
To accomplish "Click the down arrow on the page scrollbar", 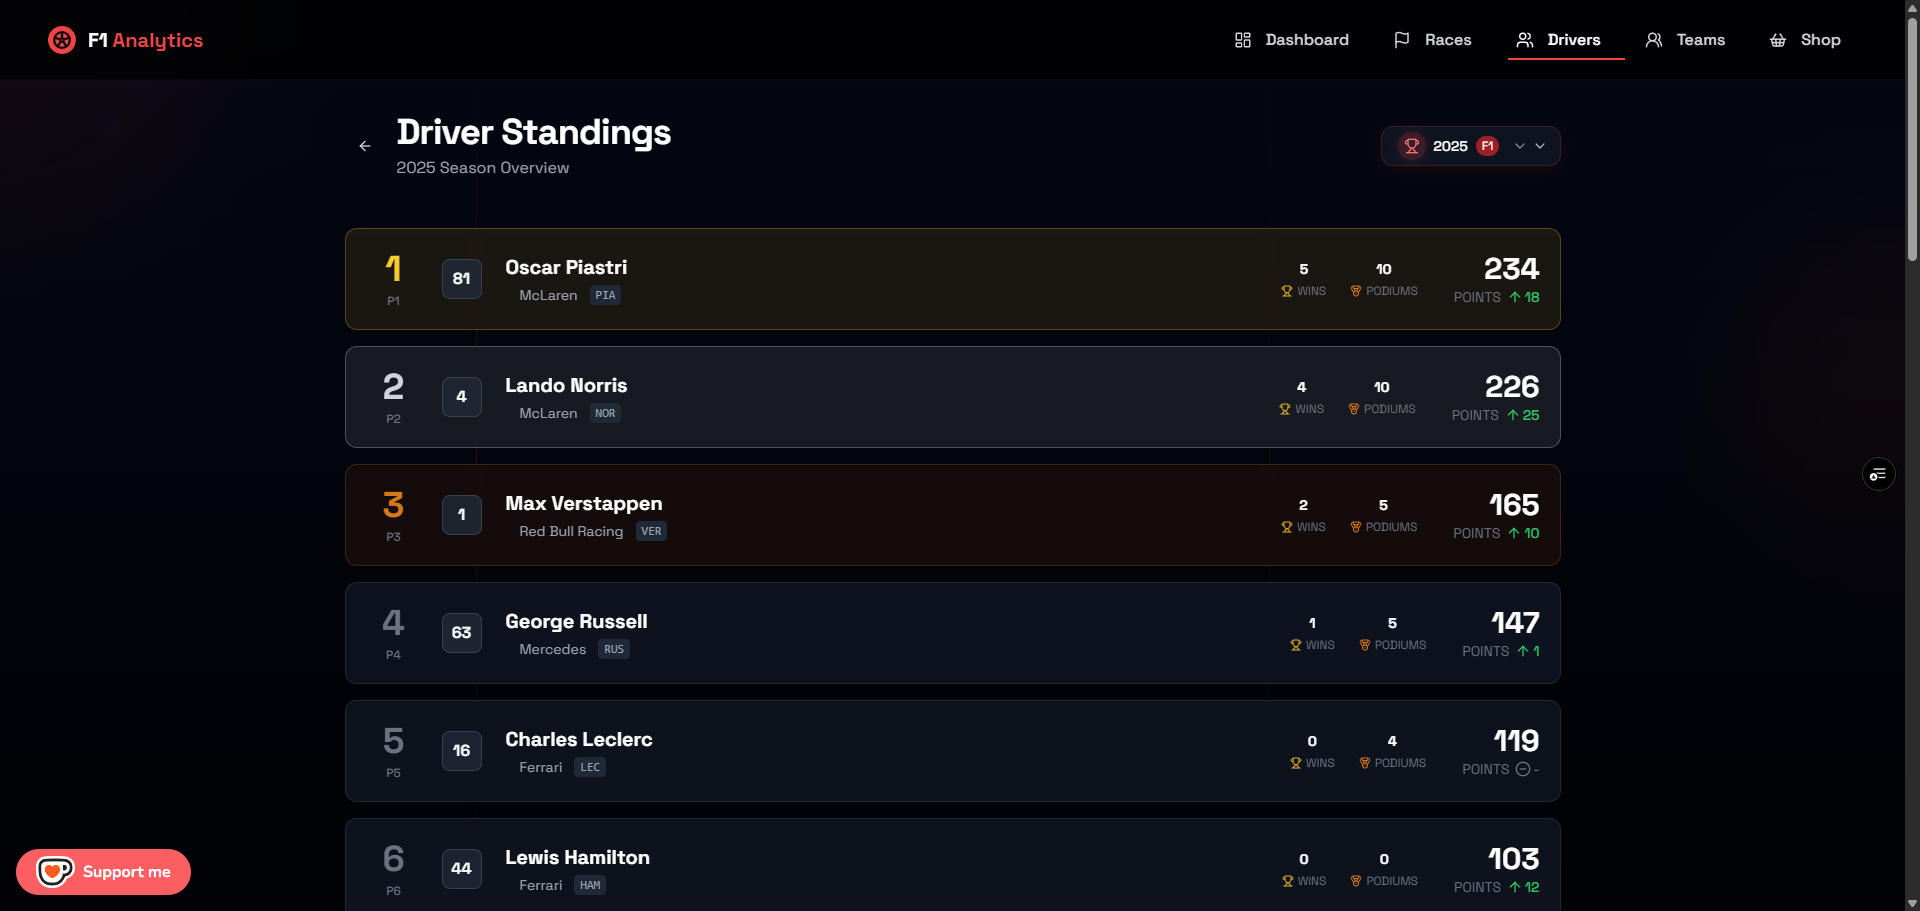I will click(1911, 903).
